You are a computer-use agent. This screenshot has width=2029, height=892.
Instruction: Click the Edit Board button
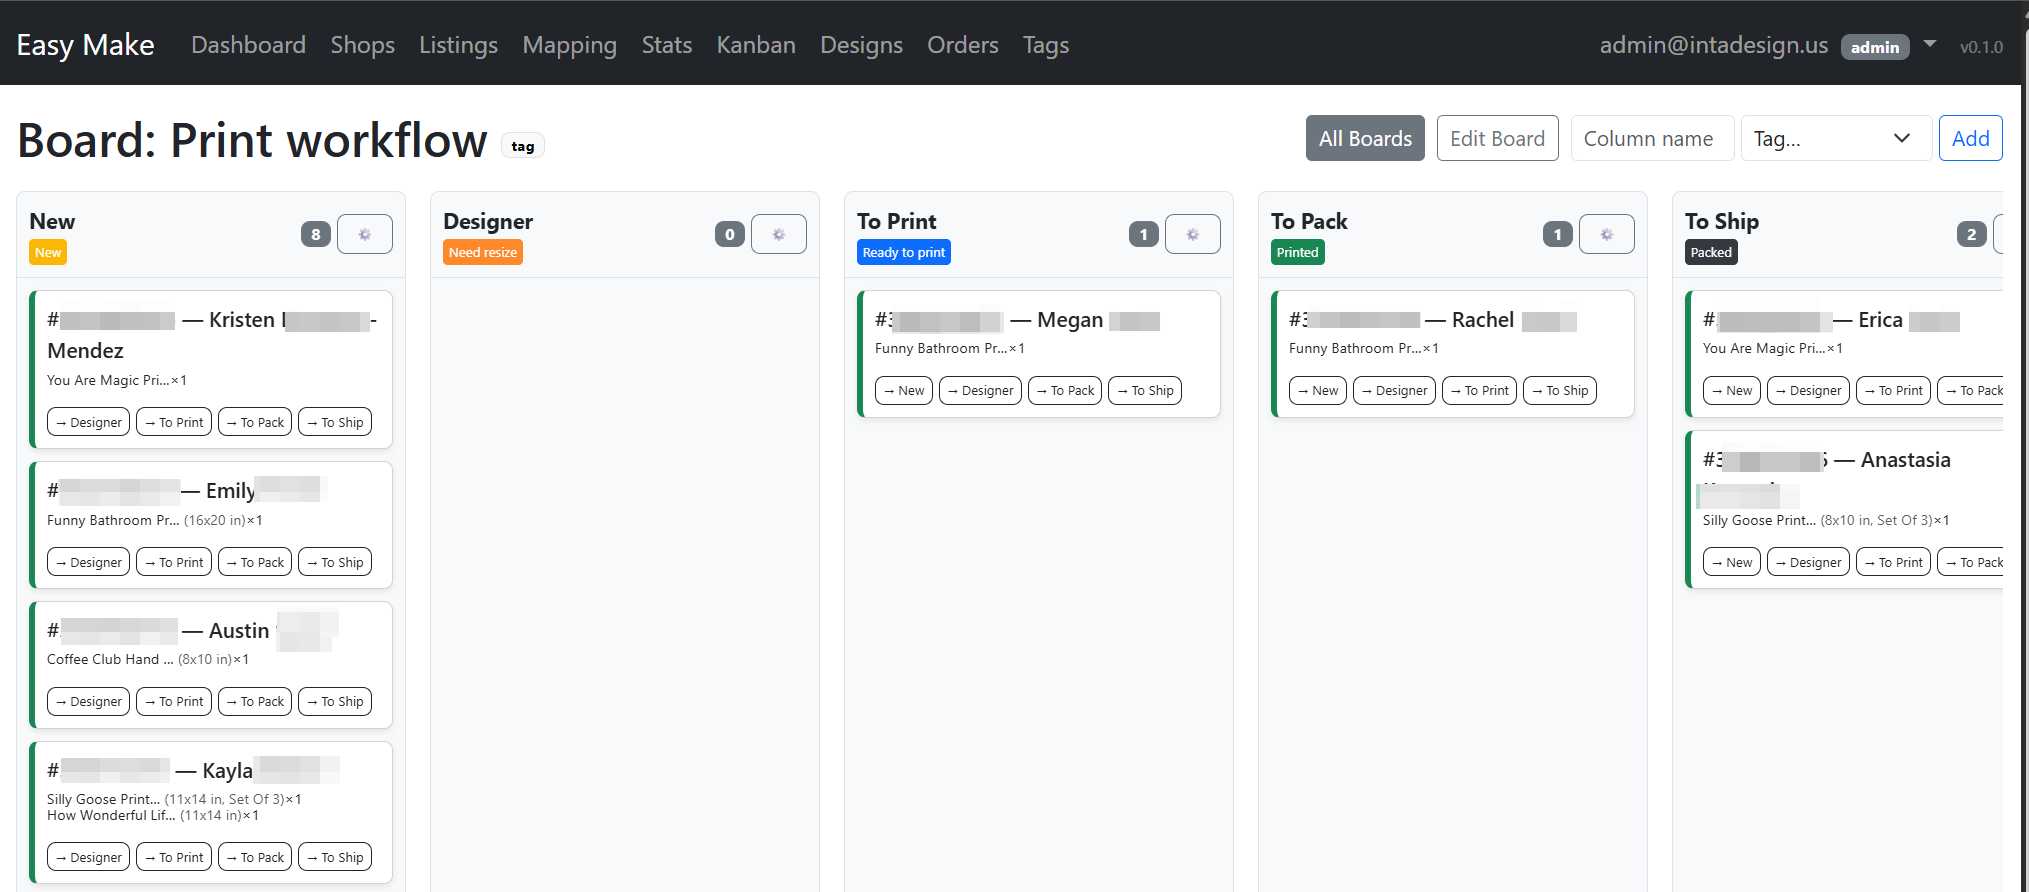click(x=1497, y=139)
